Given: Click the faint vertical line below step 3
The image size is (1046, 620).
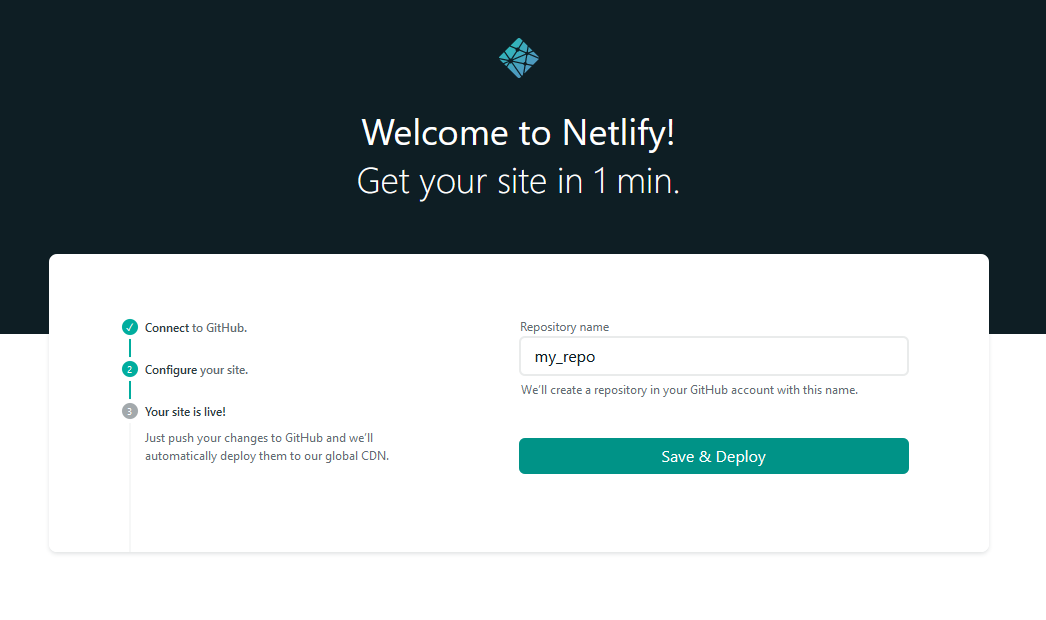Looking at the screenshot, I should point(130,490).
